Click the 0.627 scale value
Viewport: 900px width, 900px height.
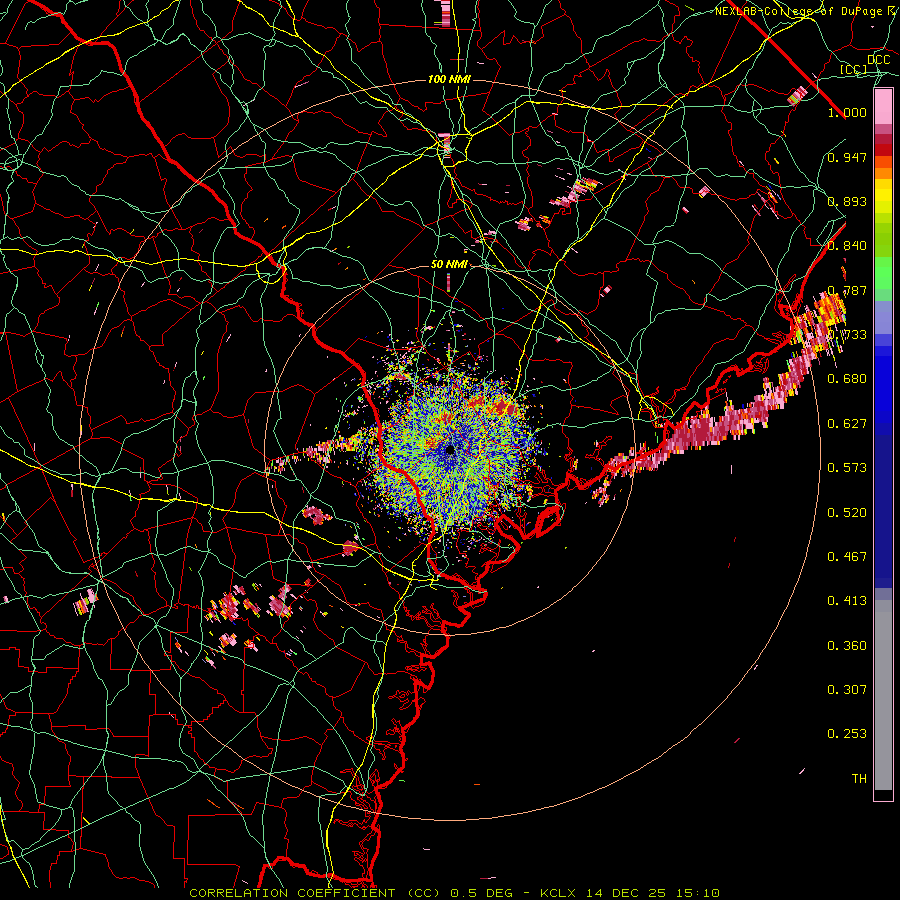point(847,424)
